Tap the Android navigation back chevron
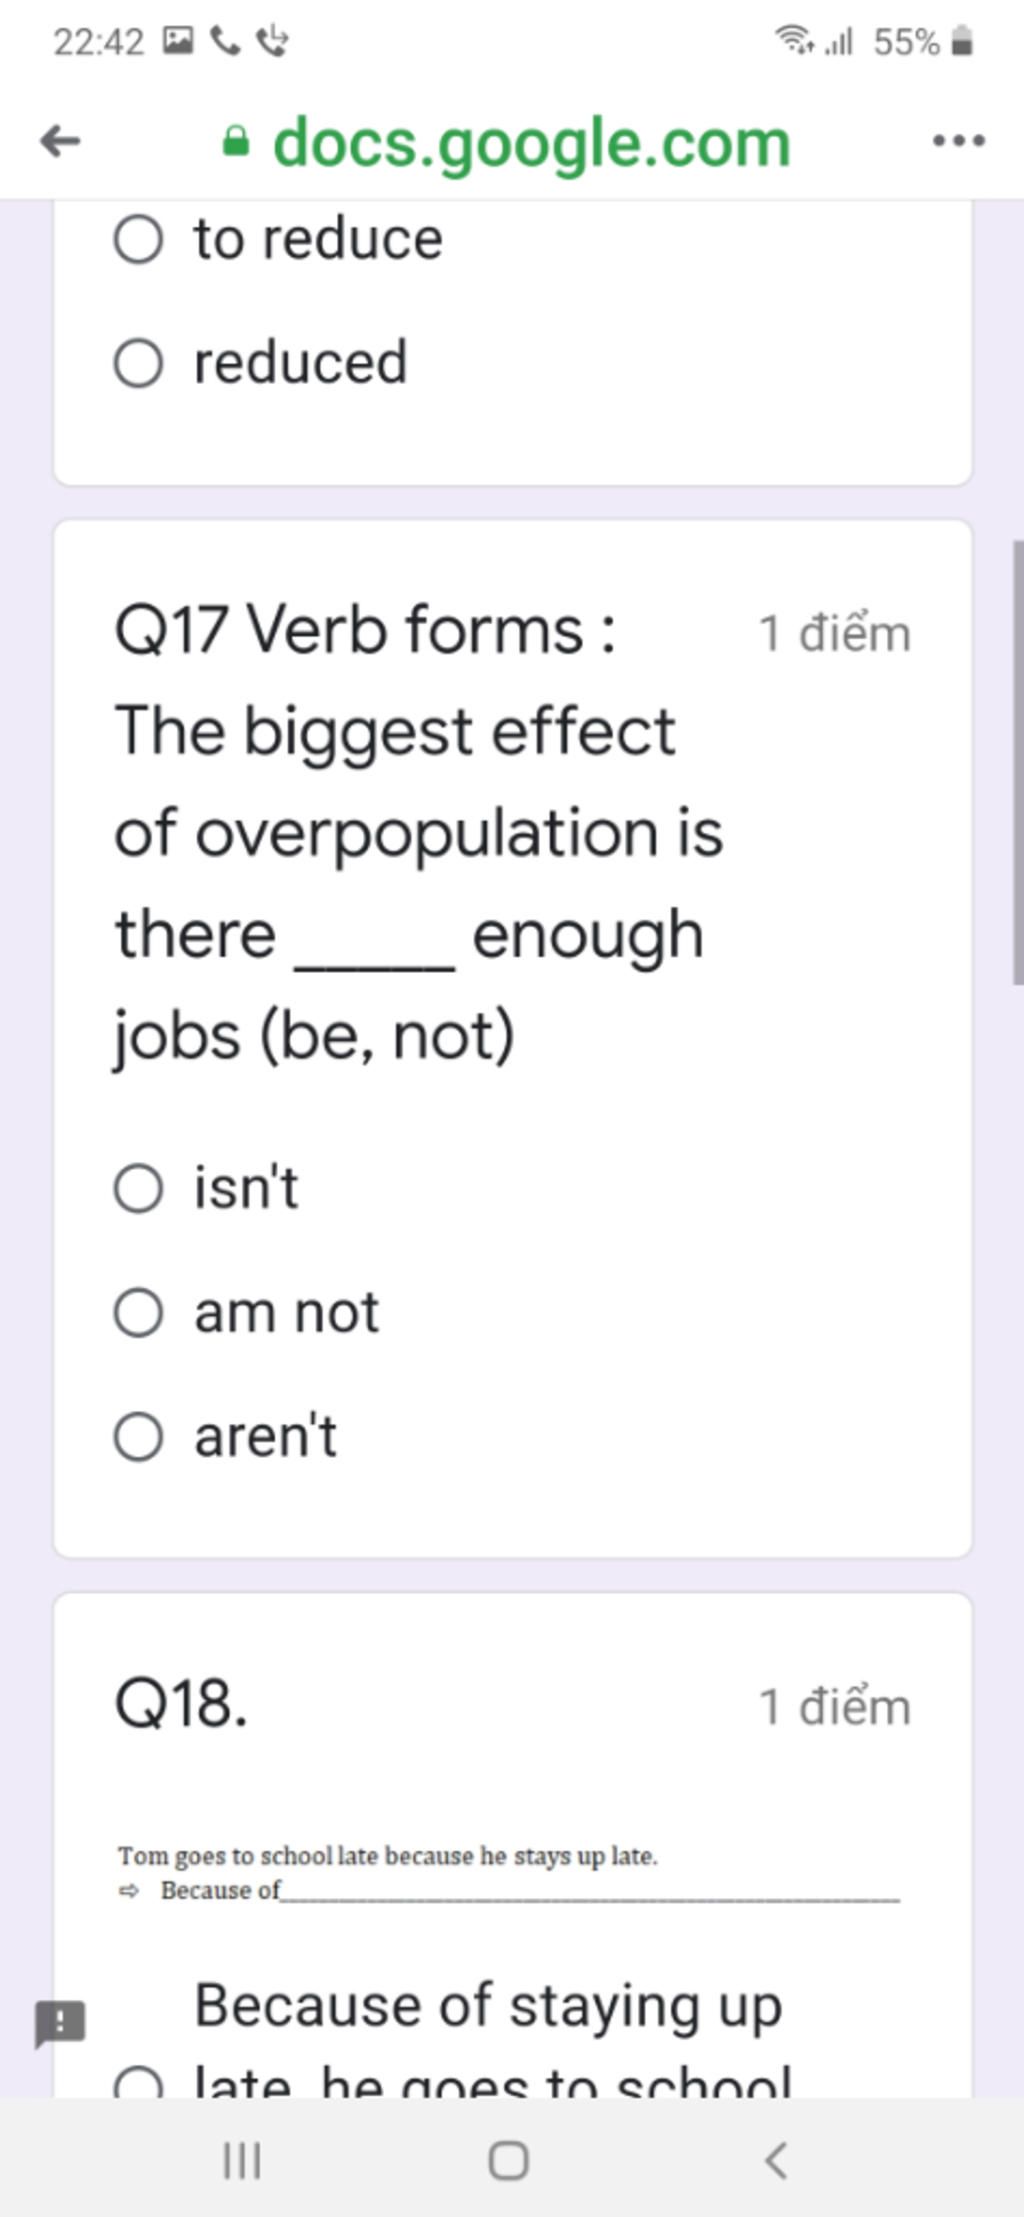Viewport: 1024px width, 2217px height. [x=776, y=2160]
